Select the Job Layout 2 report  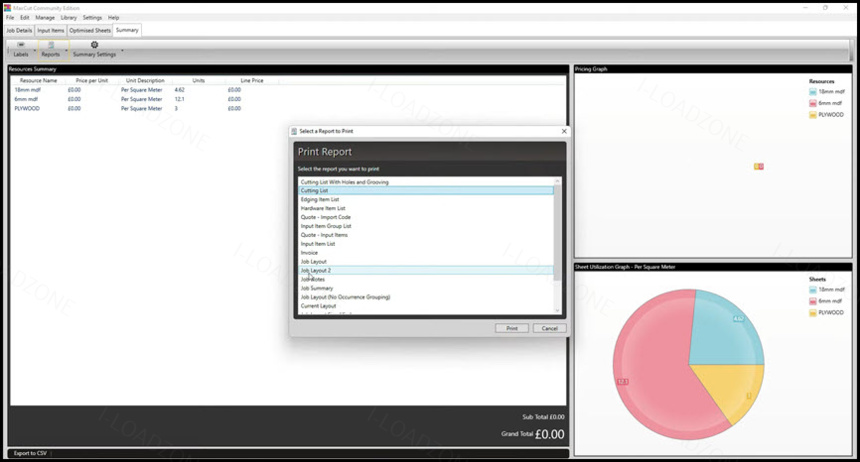tap(426, 271)
